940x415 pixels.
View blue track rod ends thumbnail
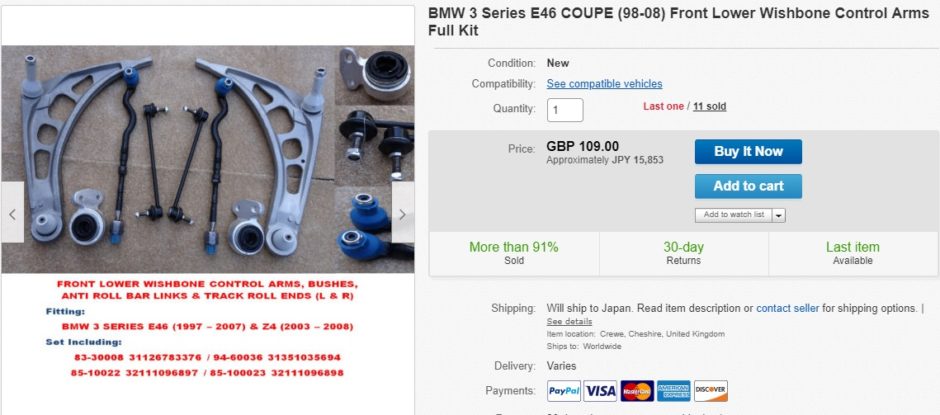coord(375,229)
